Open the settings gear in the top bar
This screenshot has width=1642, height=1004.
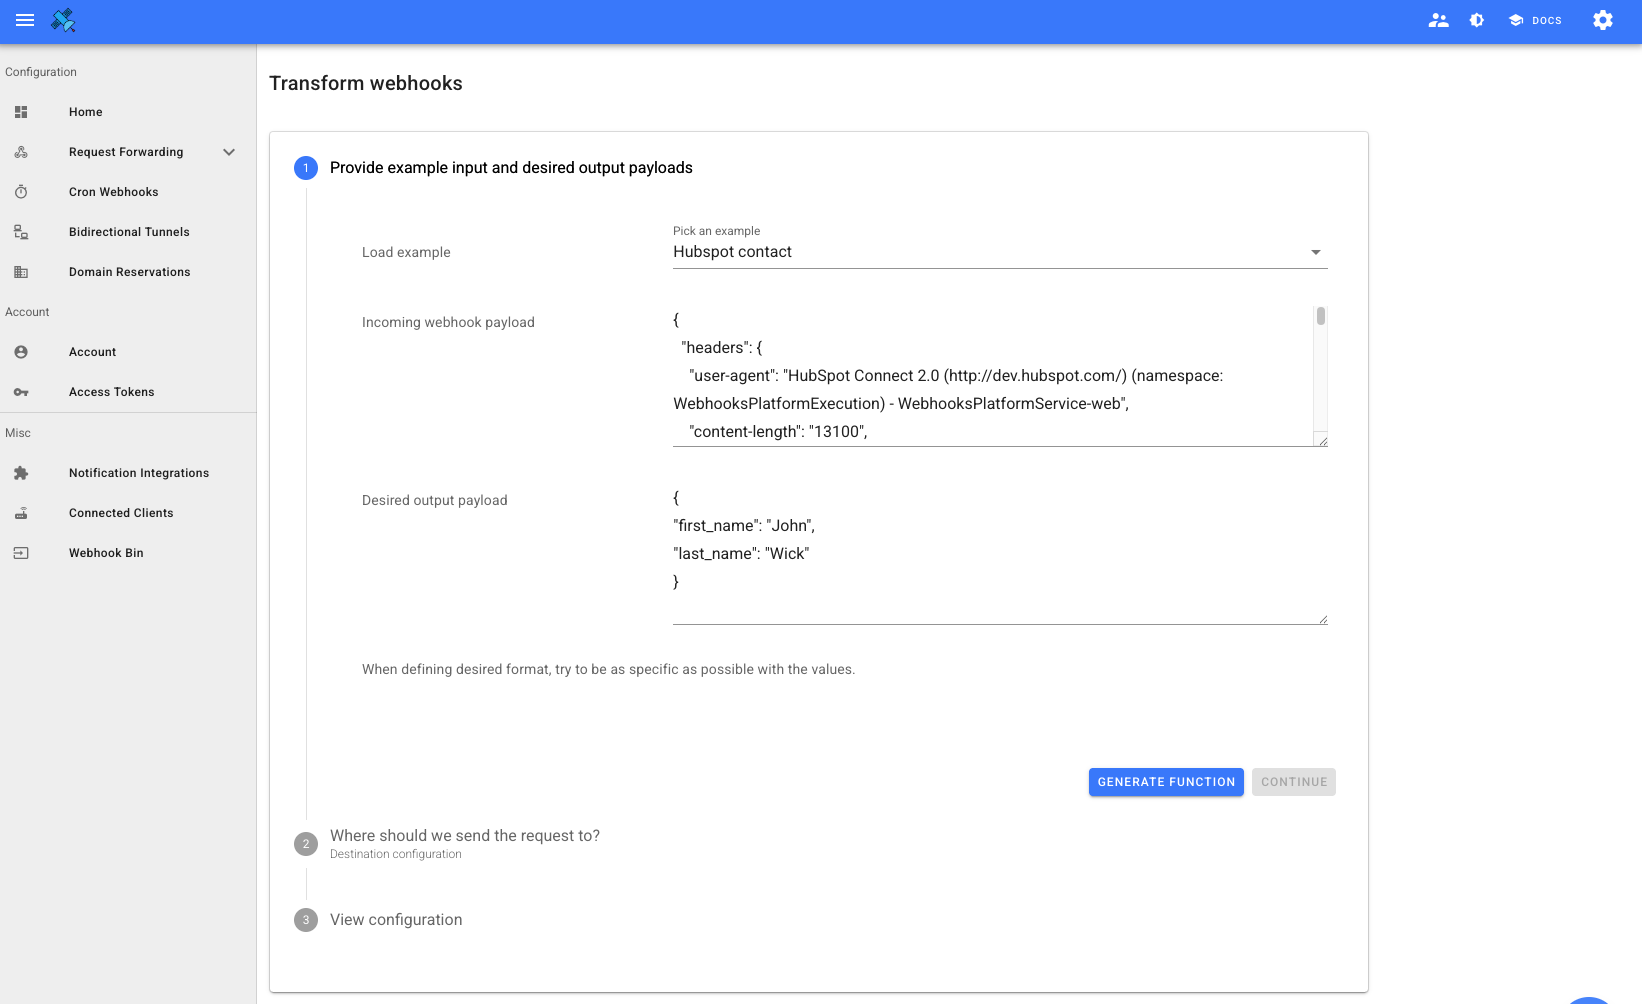[x=1601, y=20]
